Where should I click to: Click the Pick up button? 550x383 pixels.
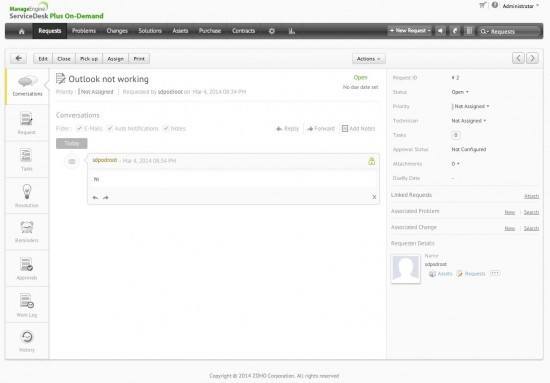[x=89, y=59]
